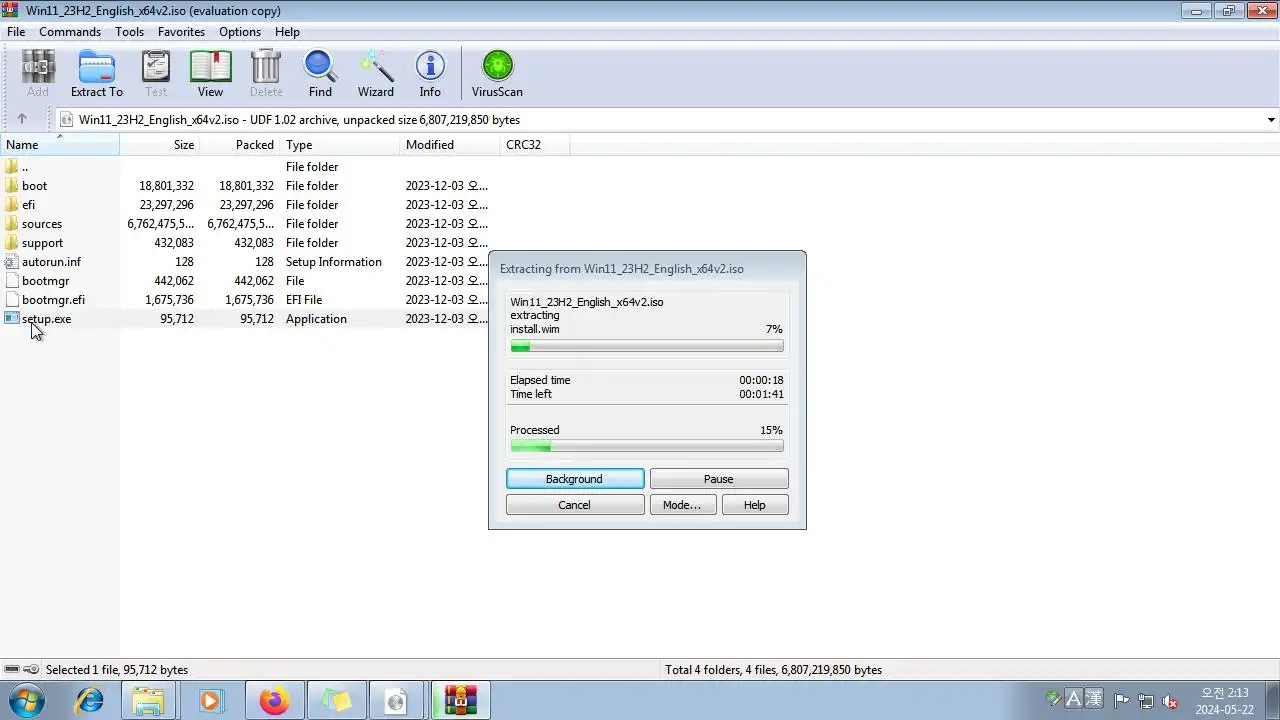This screenshot has height=720, width=1280.
Task: Click the Processed total progress bar
Action: coord(647,446)
